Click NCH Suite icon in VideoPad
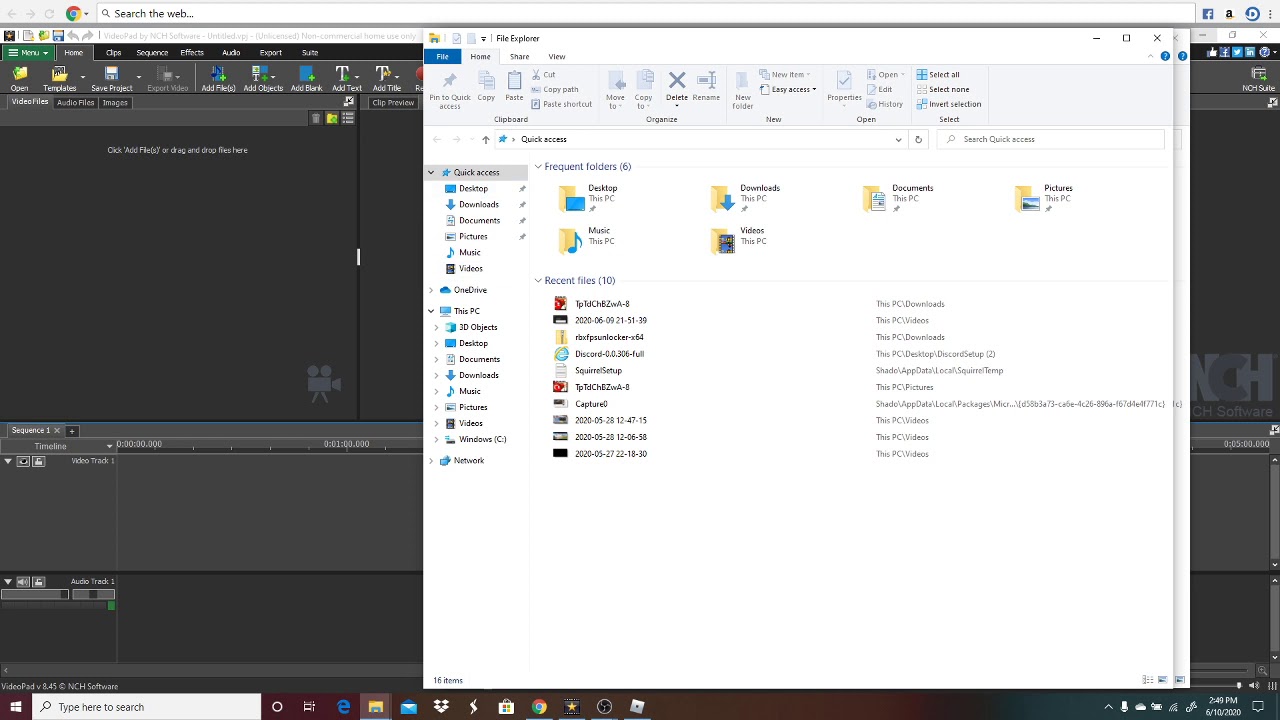 1258,79
